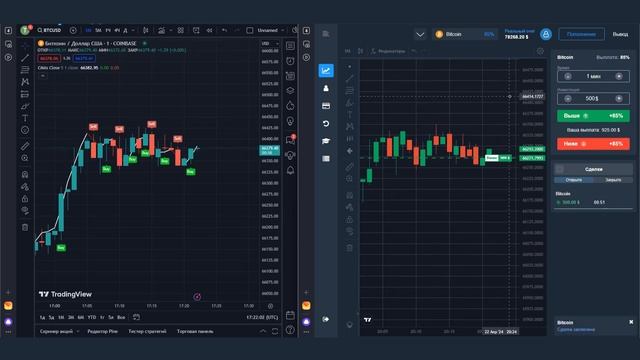This screenshot has width=640, height=360.
Task: Open the USD currency dropdown on price axis
Action: coord(270,43)
